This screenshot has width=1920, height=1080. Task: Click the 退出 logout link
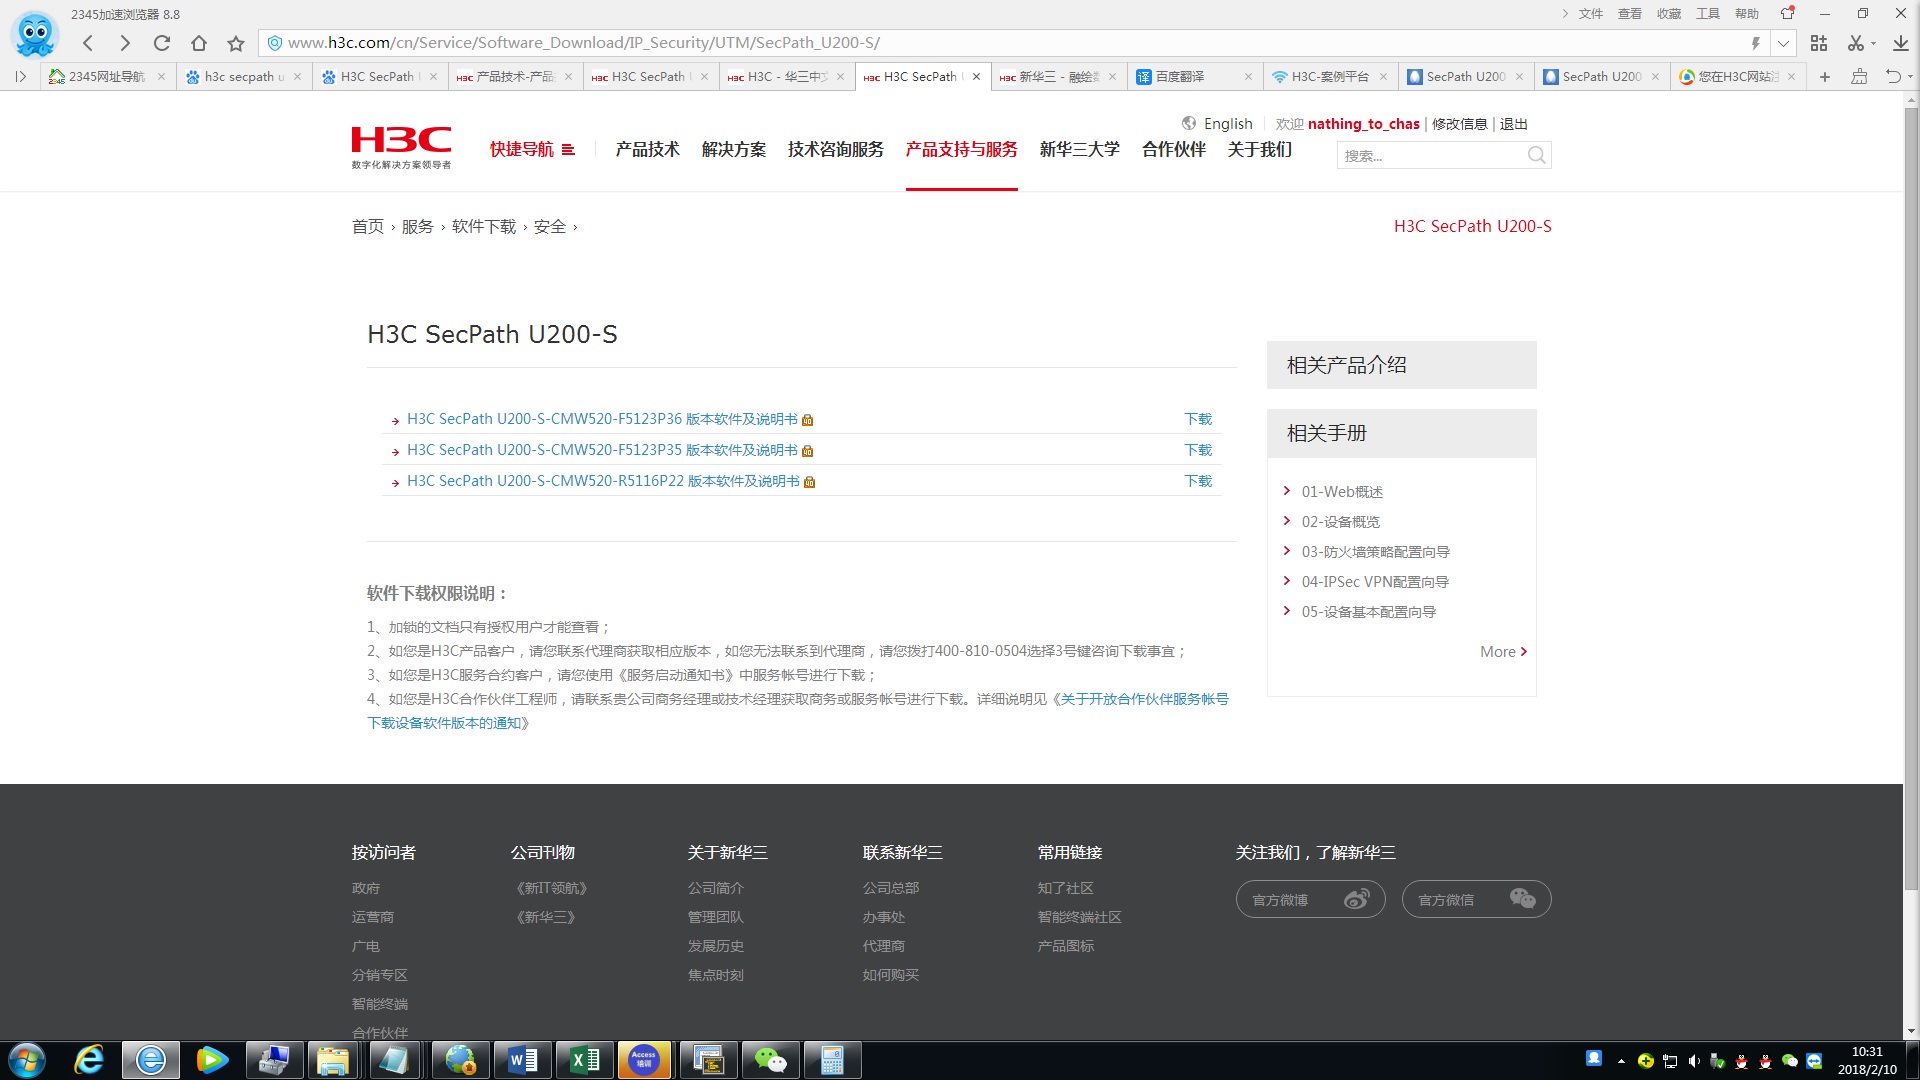[x=1513, y=124]
